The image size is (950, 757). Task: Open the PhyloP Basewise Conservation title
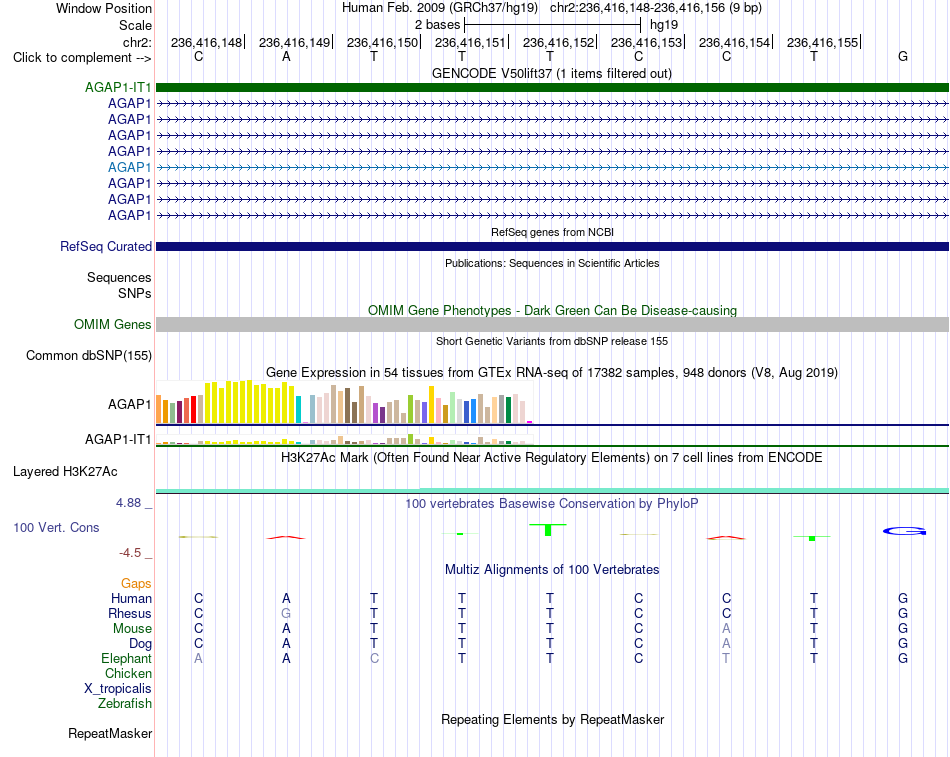(551, 504)
